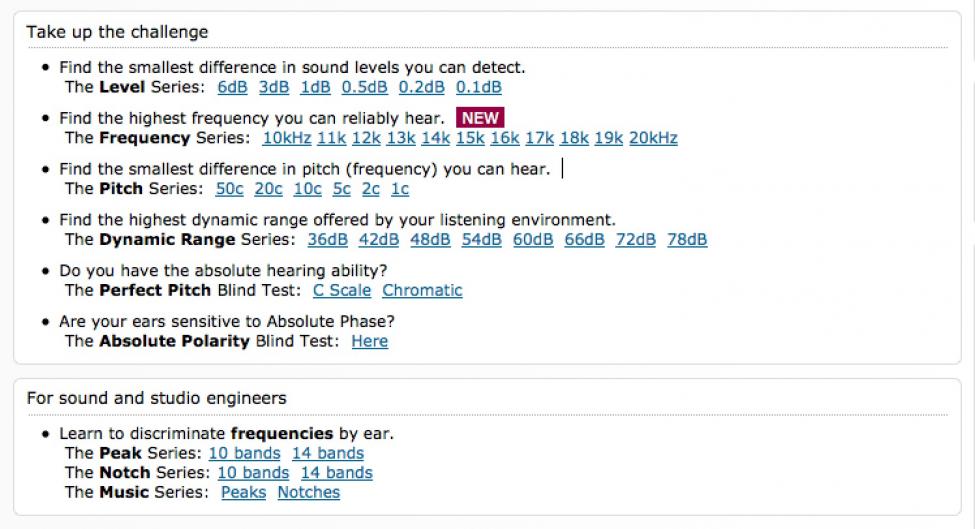The image size is (975, 529).
Task: Open the 15k frequency test link
Action: click(x=470, y=138)
